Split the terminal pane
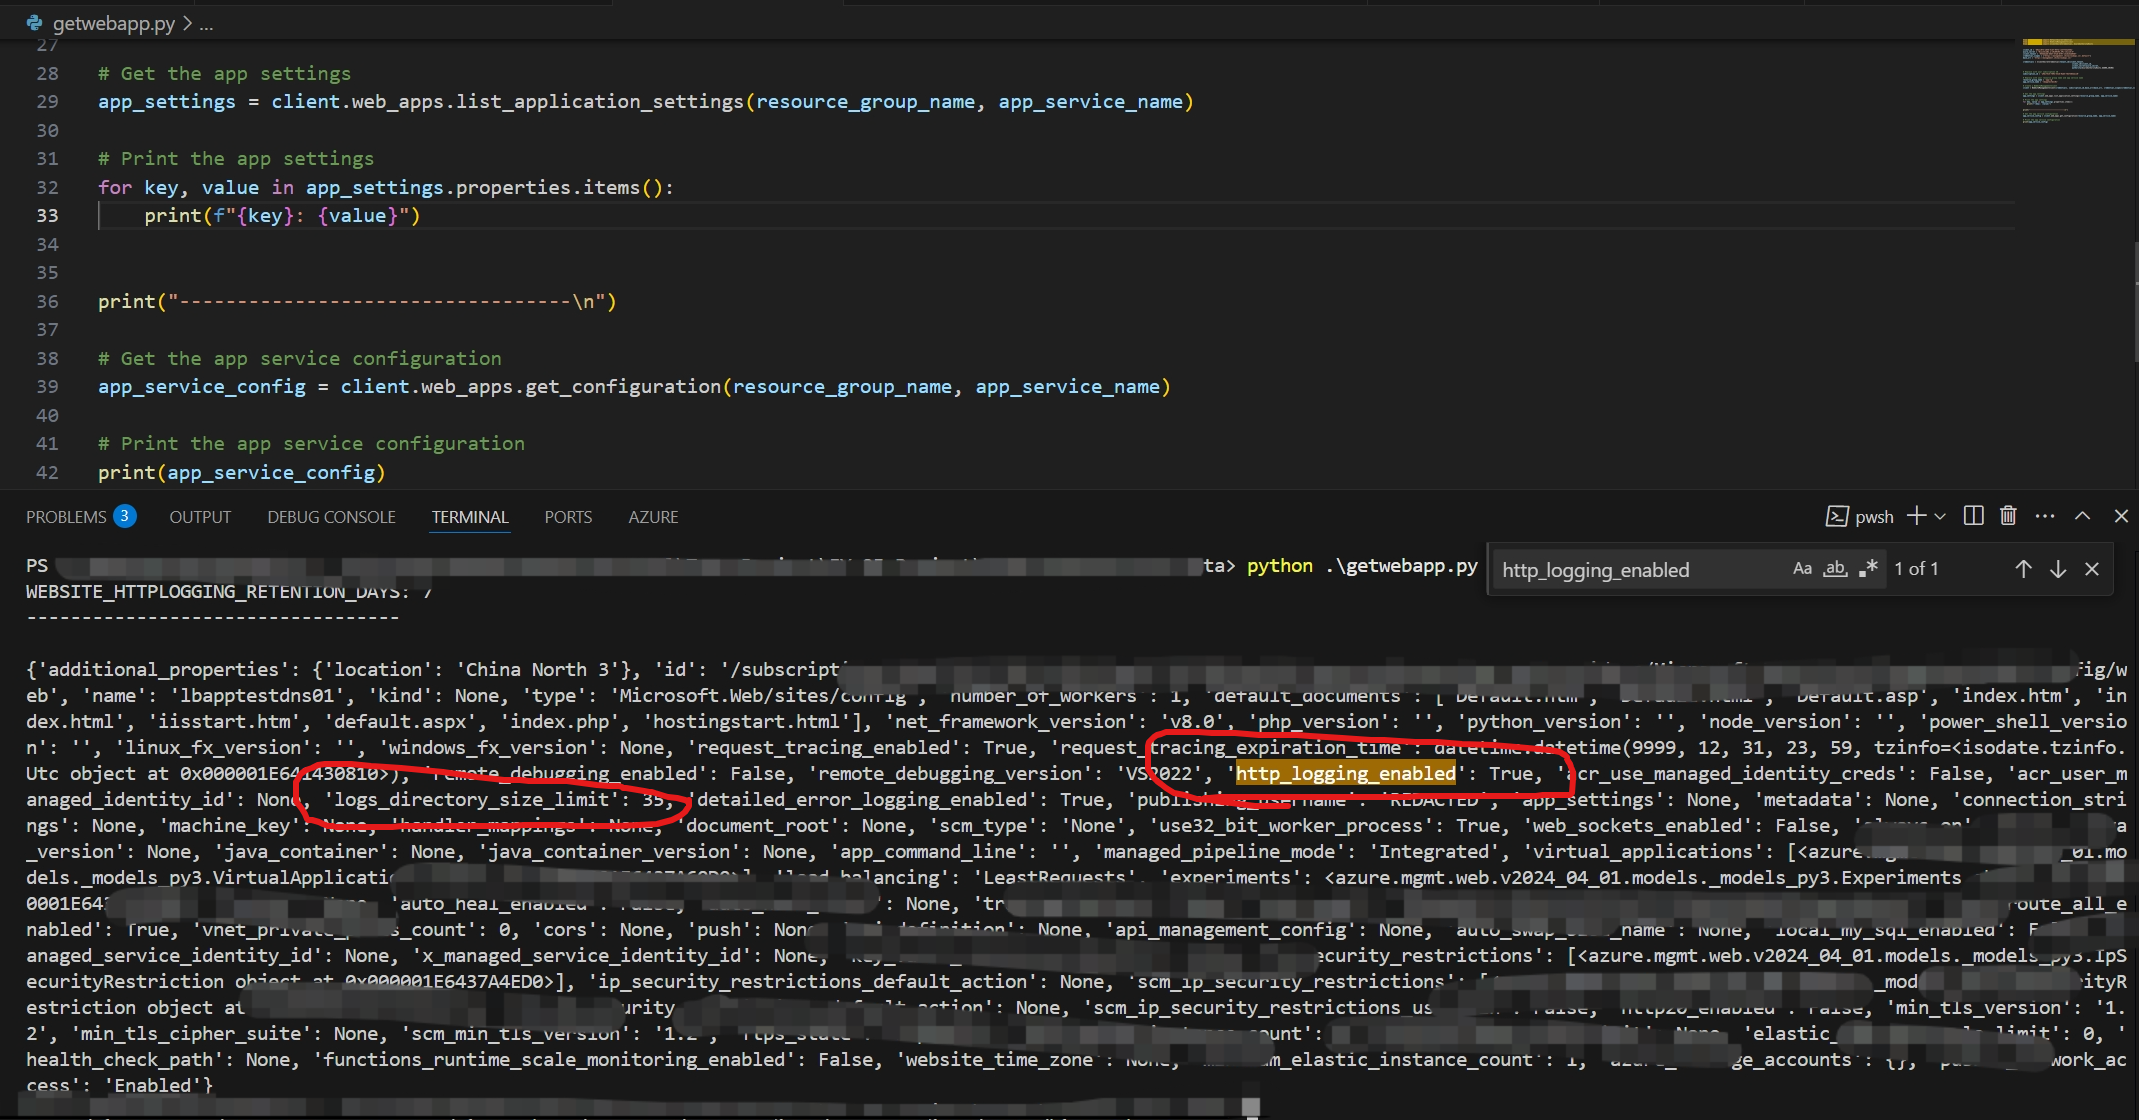This screenshot has height=1120, width=2139. point(1973,516)
